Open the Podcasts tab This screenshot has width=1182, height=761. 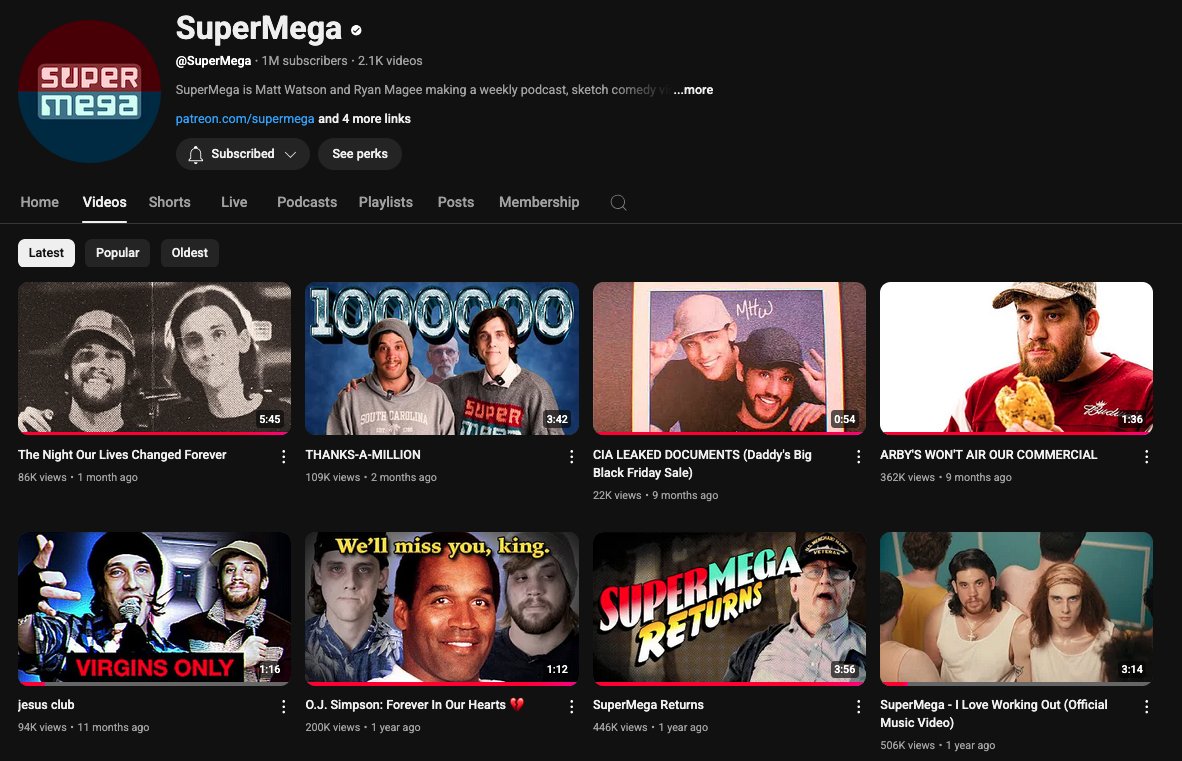(307, 202)
